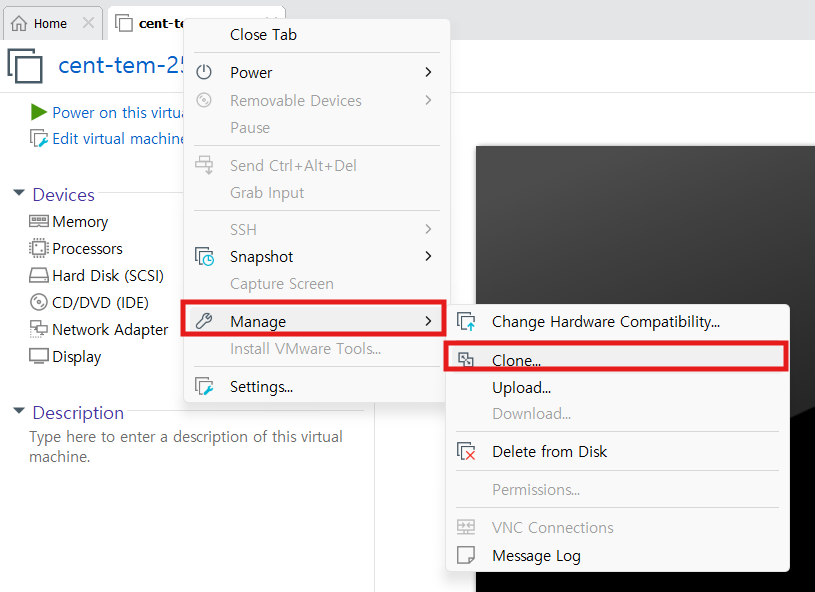Click the Clone icon in submenu
This screenshot has height=592, width=815.
click(466, 359)
